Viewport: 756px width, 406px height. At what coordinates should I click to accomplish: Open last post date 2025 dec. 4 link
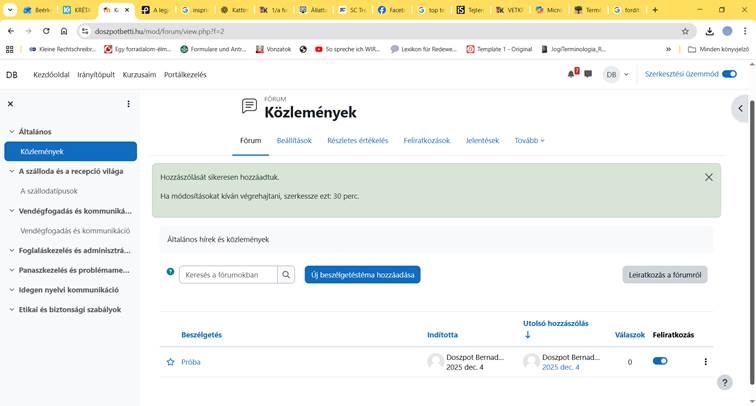pyautogui.click(x=561, y=367)
